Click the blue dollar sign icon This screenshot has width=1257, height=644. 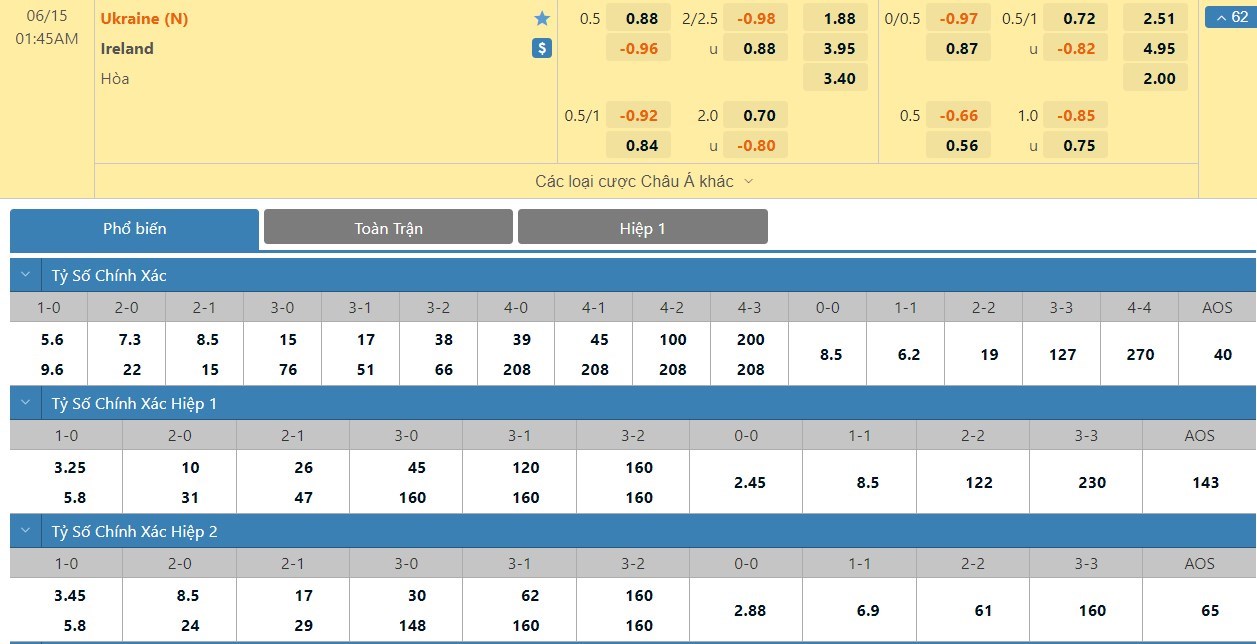tap(542, 48)
